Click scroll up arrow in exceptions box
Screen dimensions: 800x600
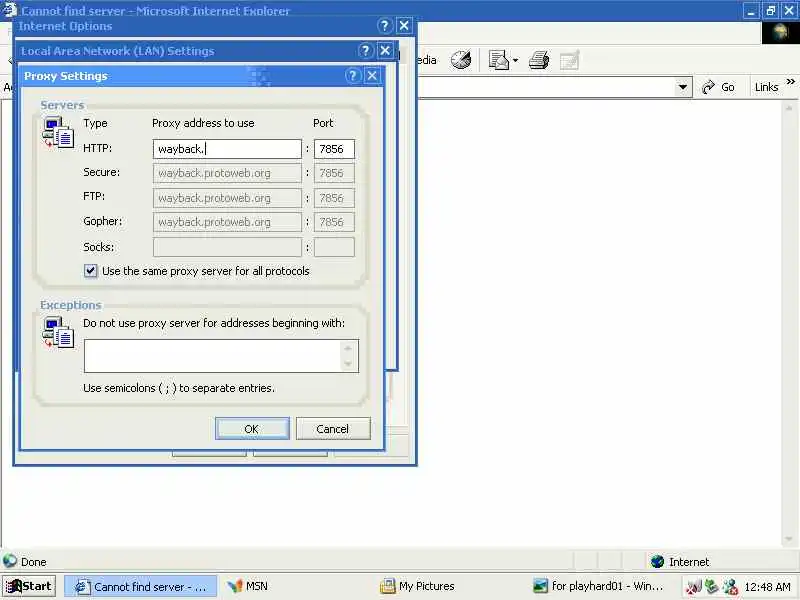[x=348, y=348]
